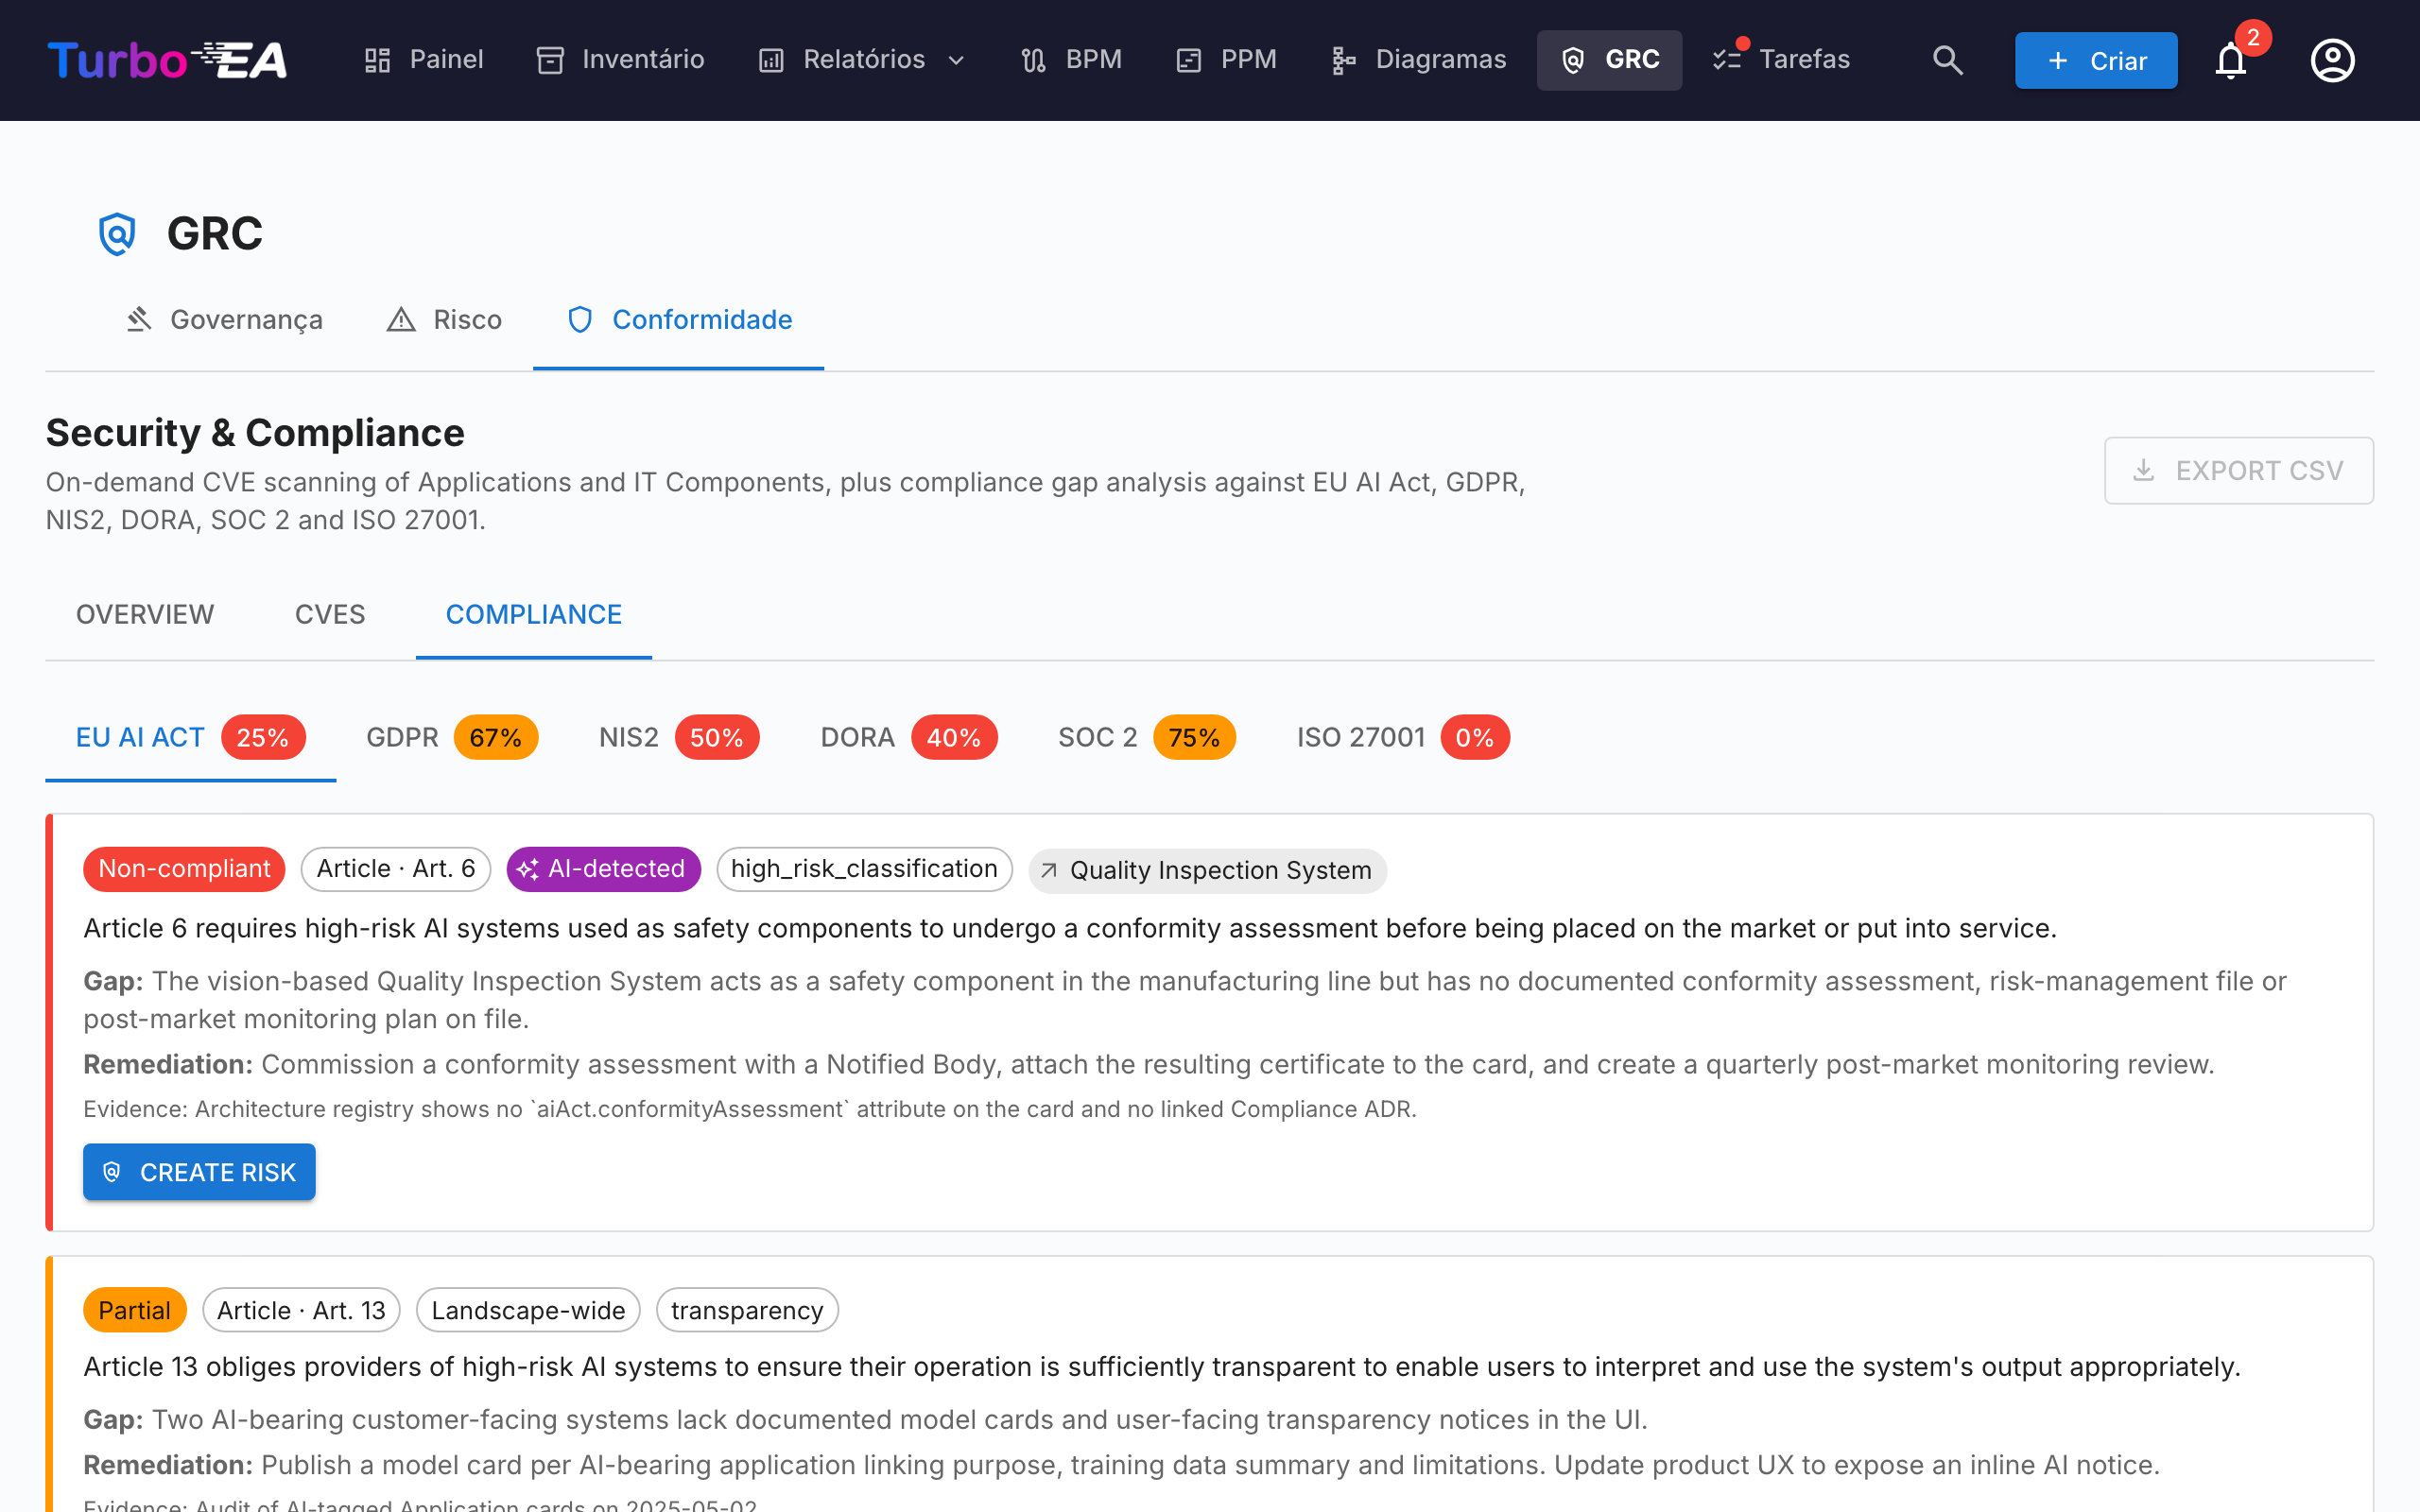The image size is (2420, 1512).
Task: Open notifications bell with 2 badge
Action: [x=2231, y=60]
